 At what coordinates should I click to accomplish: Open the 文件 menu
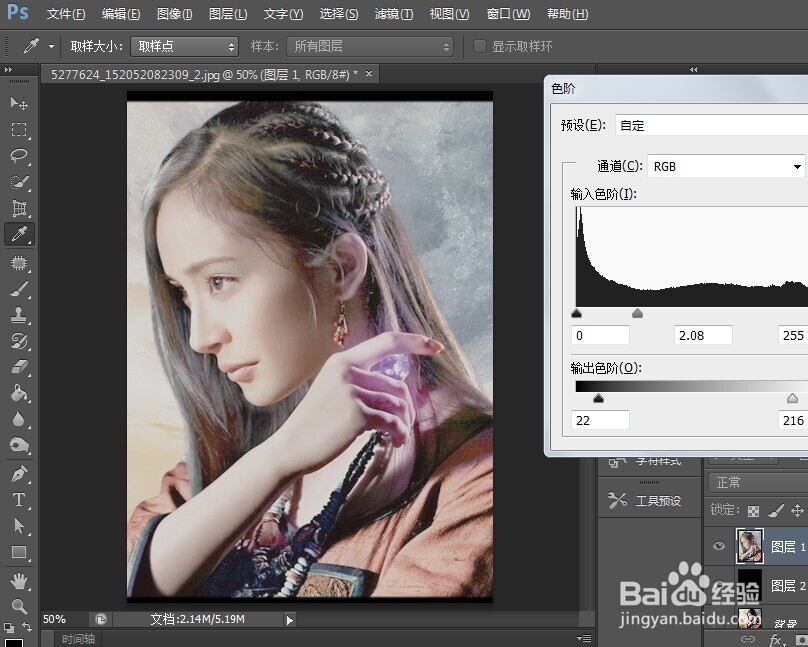[x=65, y=14]
